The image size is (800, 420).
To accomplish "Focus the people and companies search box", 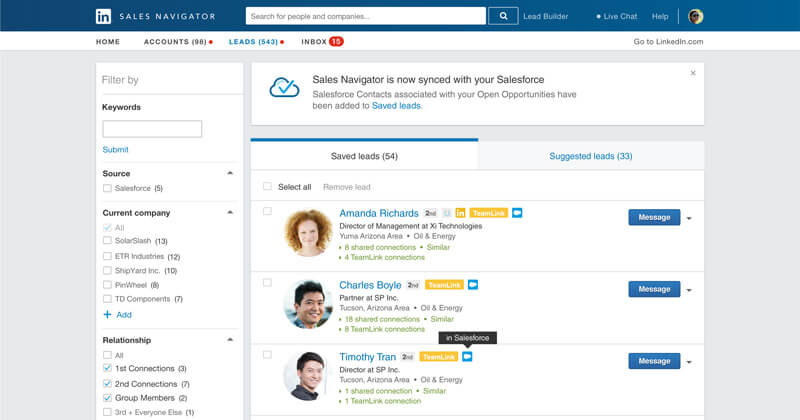I will [365, 16].
